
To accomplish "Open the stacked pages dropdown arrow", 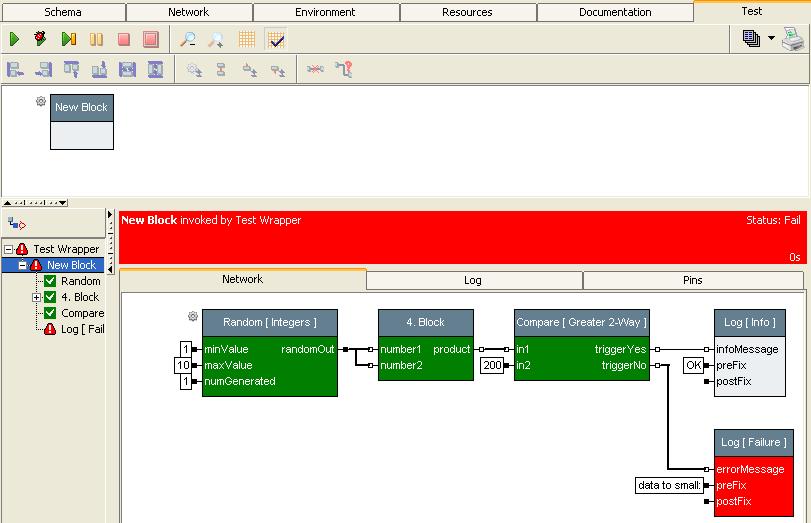I will 771,40.
